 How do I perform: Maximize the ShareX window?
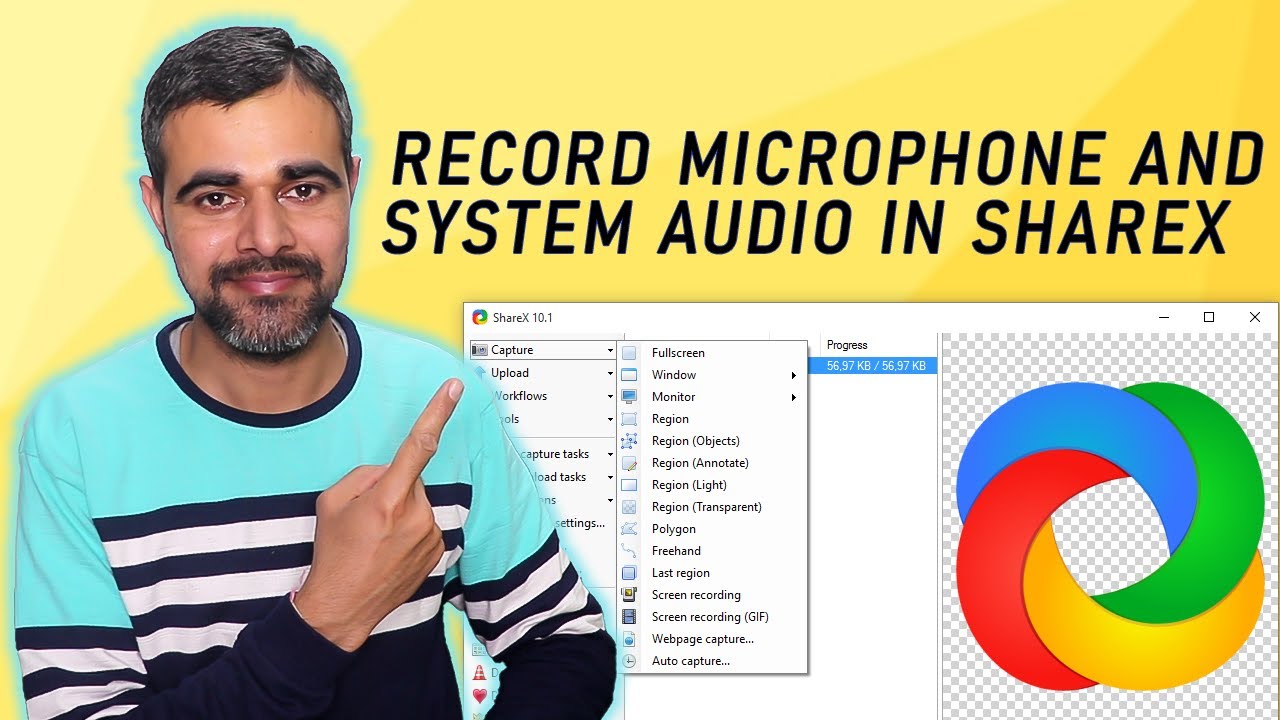coord(1209,317)
